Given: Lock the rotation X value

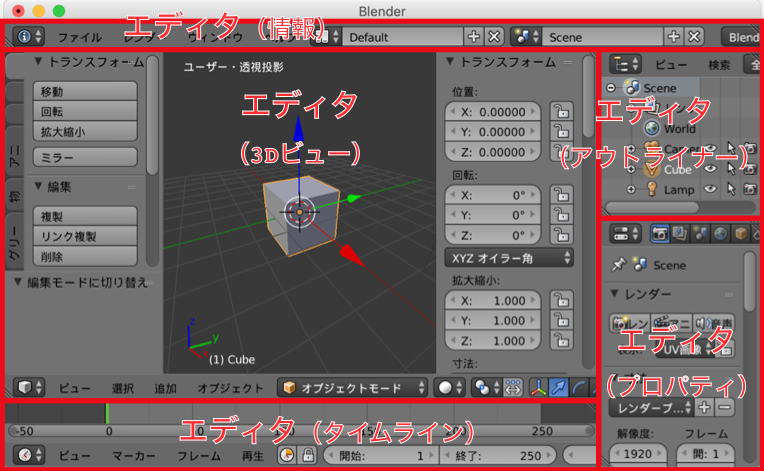Looking at the screenshot, I should [561, 195].
